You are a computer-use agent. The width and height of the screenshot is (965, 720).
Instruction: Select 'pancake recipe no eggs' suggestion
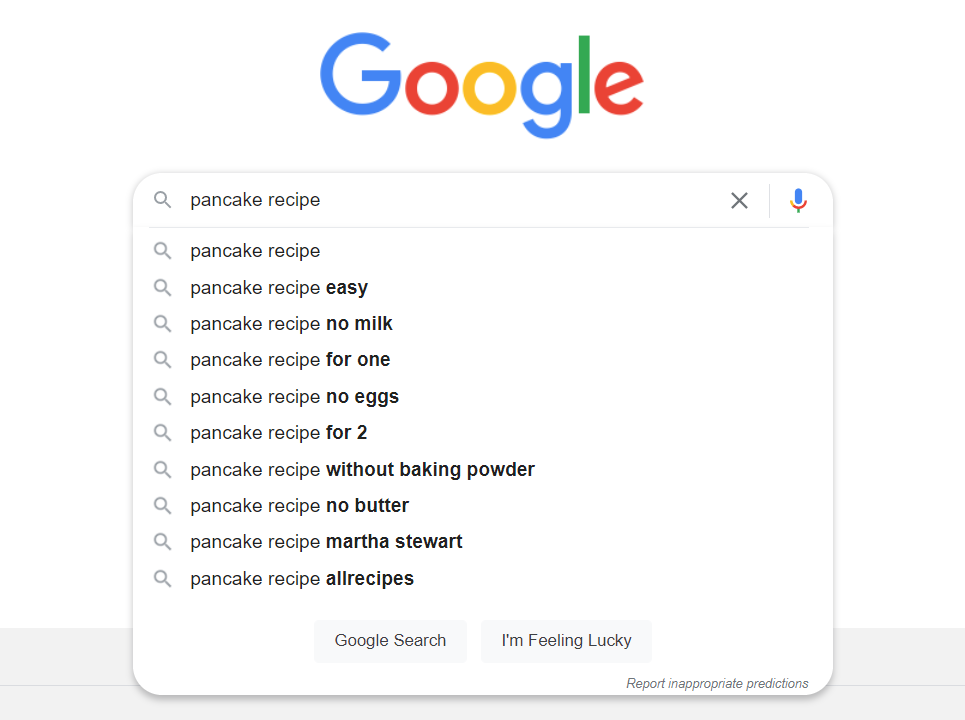(x=482, y=396)
